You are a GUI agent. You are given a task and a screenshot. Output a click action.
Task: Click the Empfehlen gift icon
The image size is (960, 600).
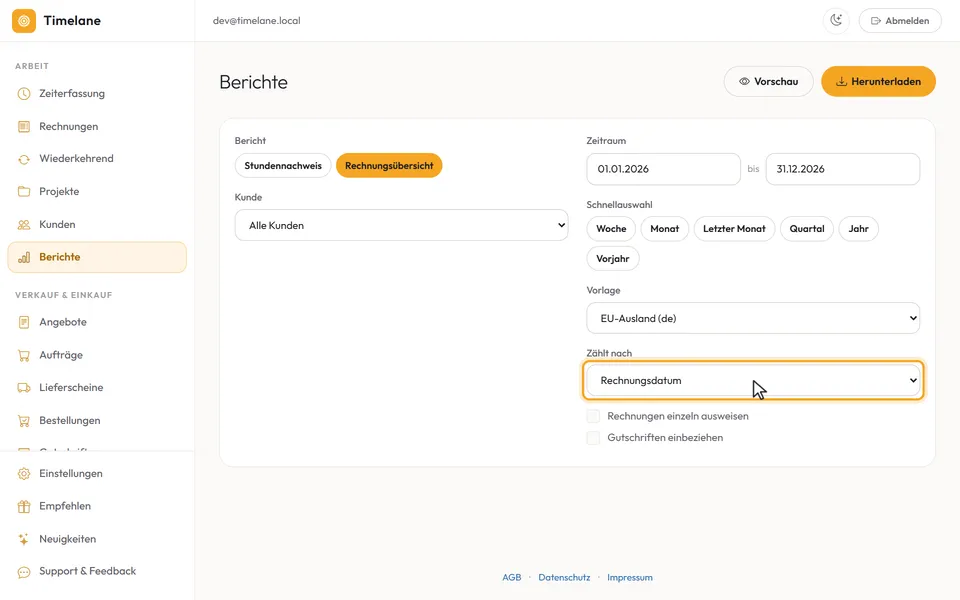(x=24, y=506)
